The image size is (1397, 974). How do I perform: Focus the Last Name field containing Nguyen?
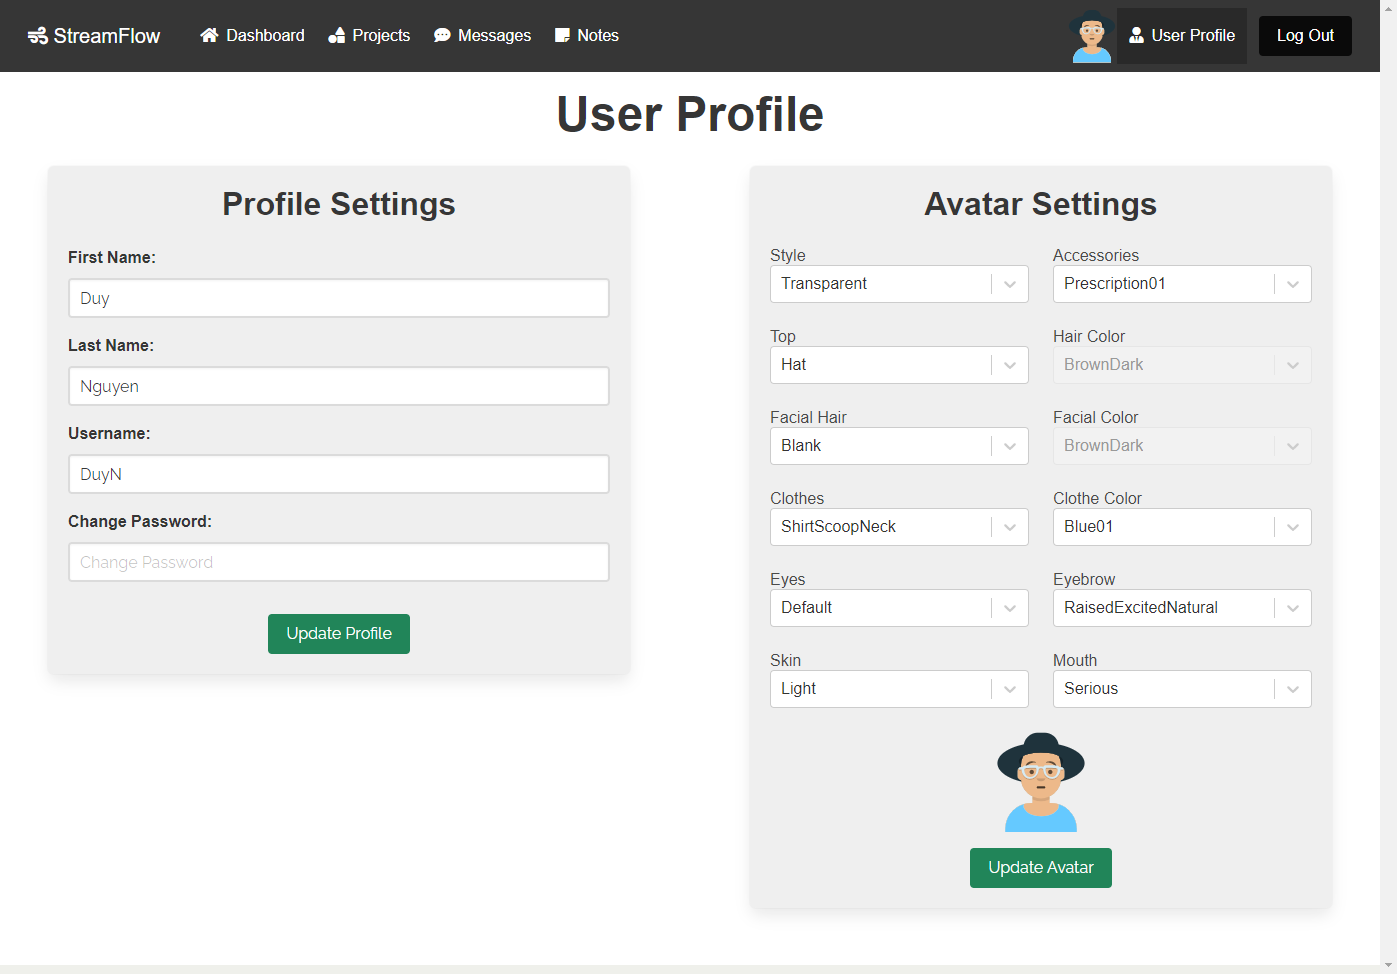pos(339,386)
